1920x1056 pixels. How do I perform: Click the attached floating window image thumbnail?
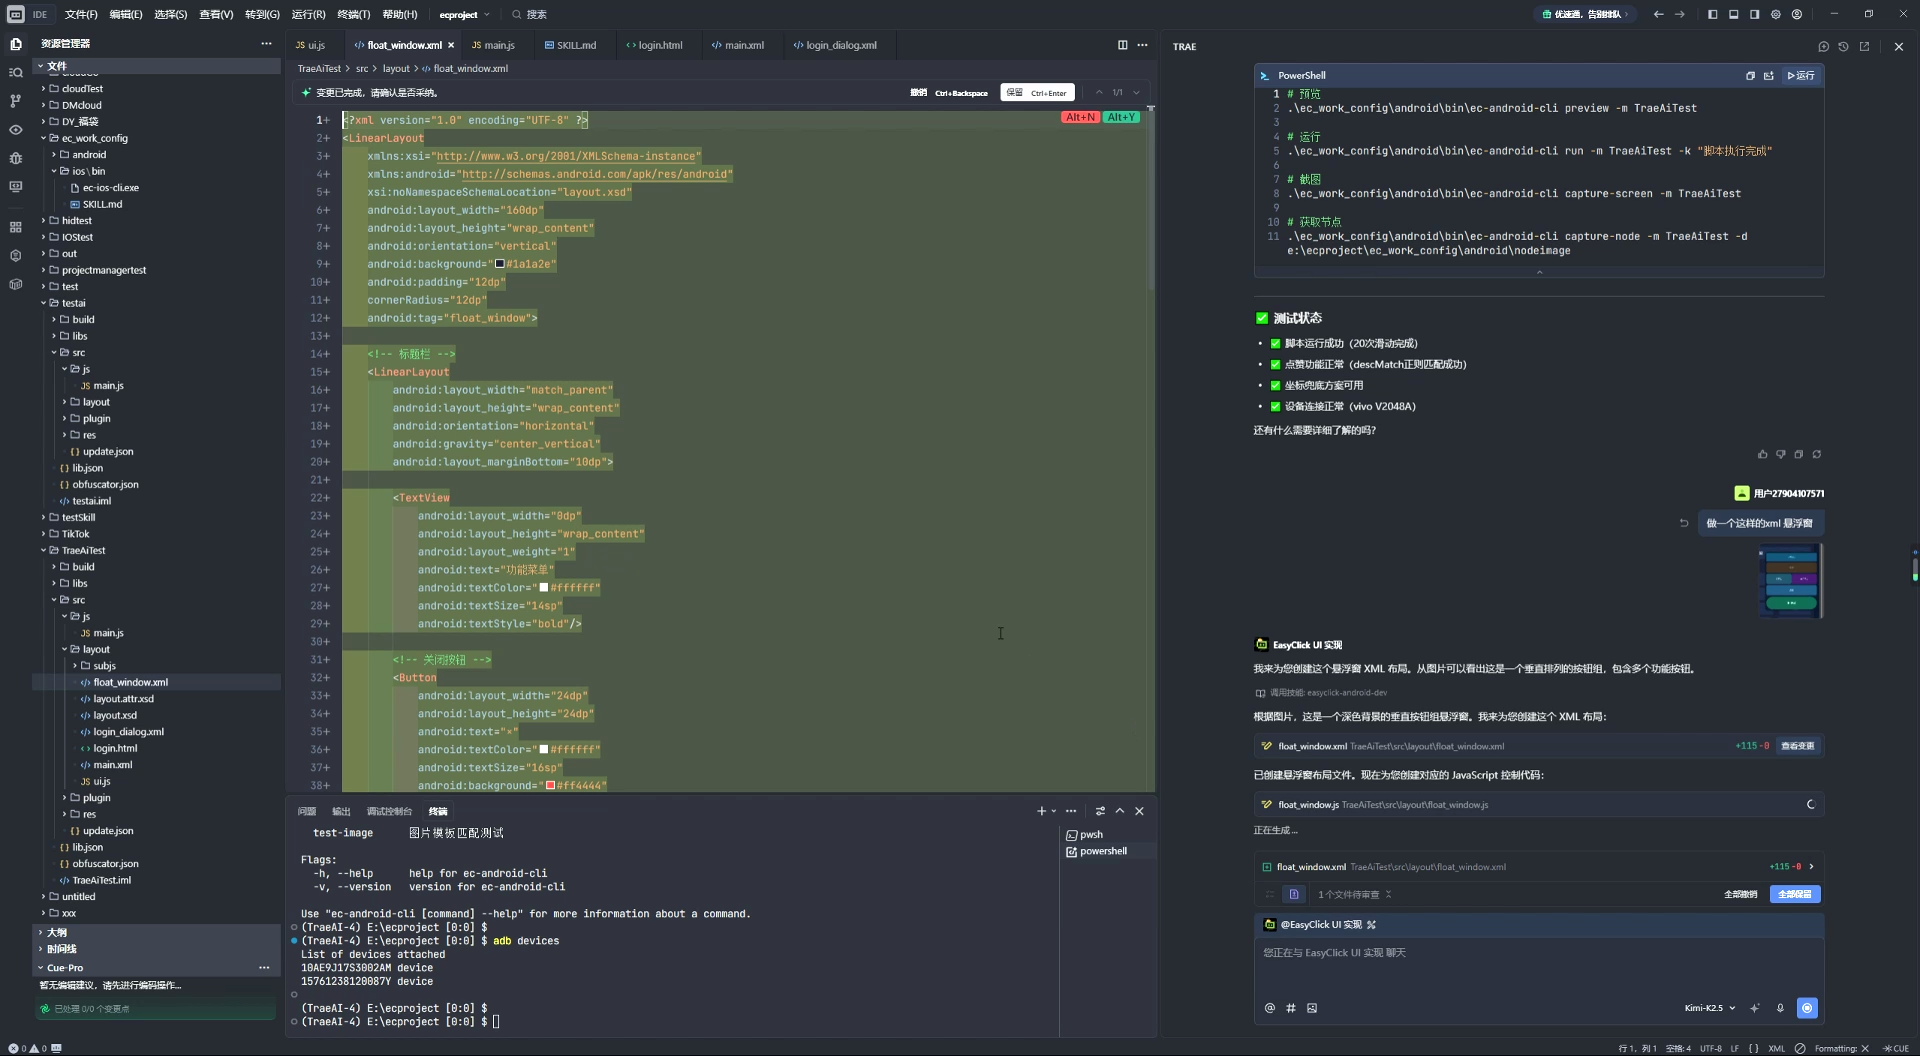point(1790,580)
